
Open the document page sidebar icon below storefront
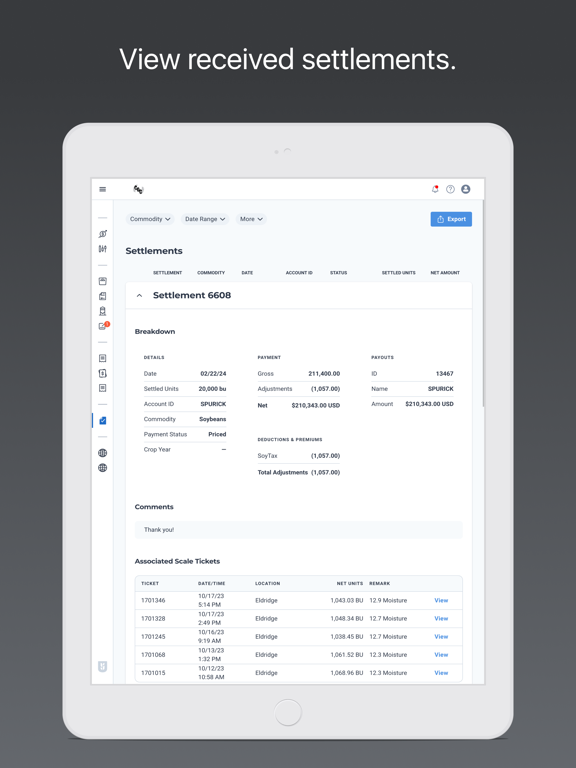[102, 296]
